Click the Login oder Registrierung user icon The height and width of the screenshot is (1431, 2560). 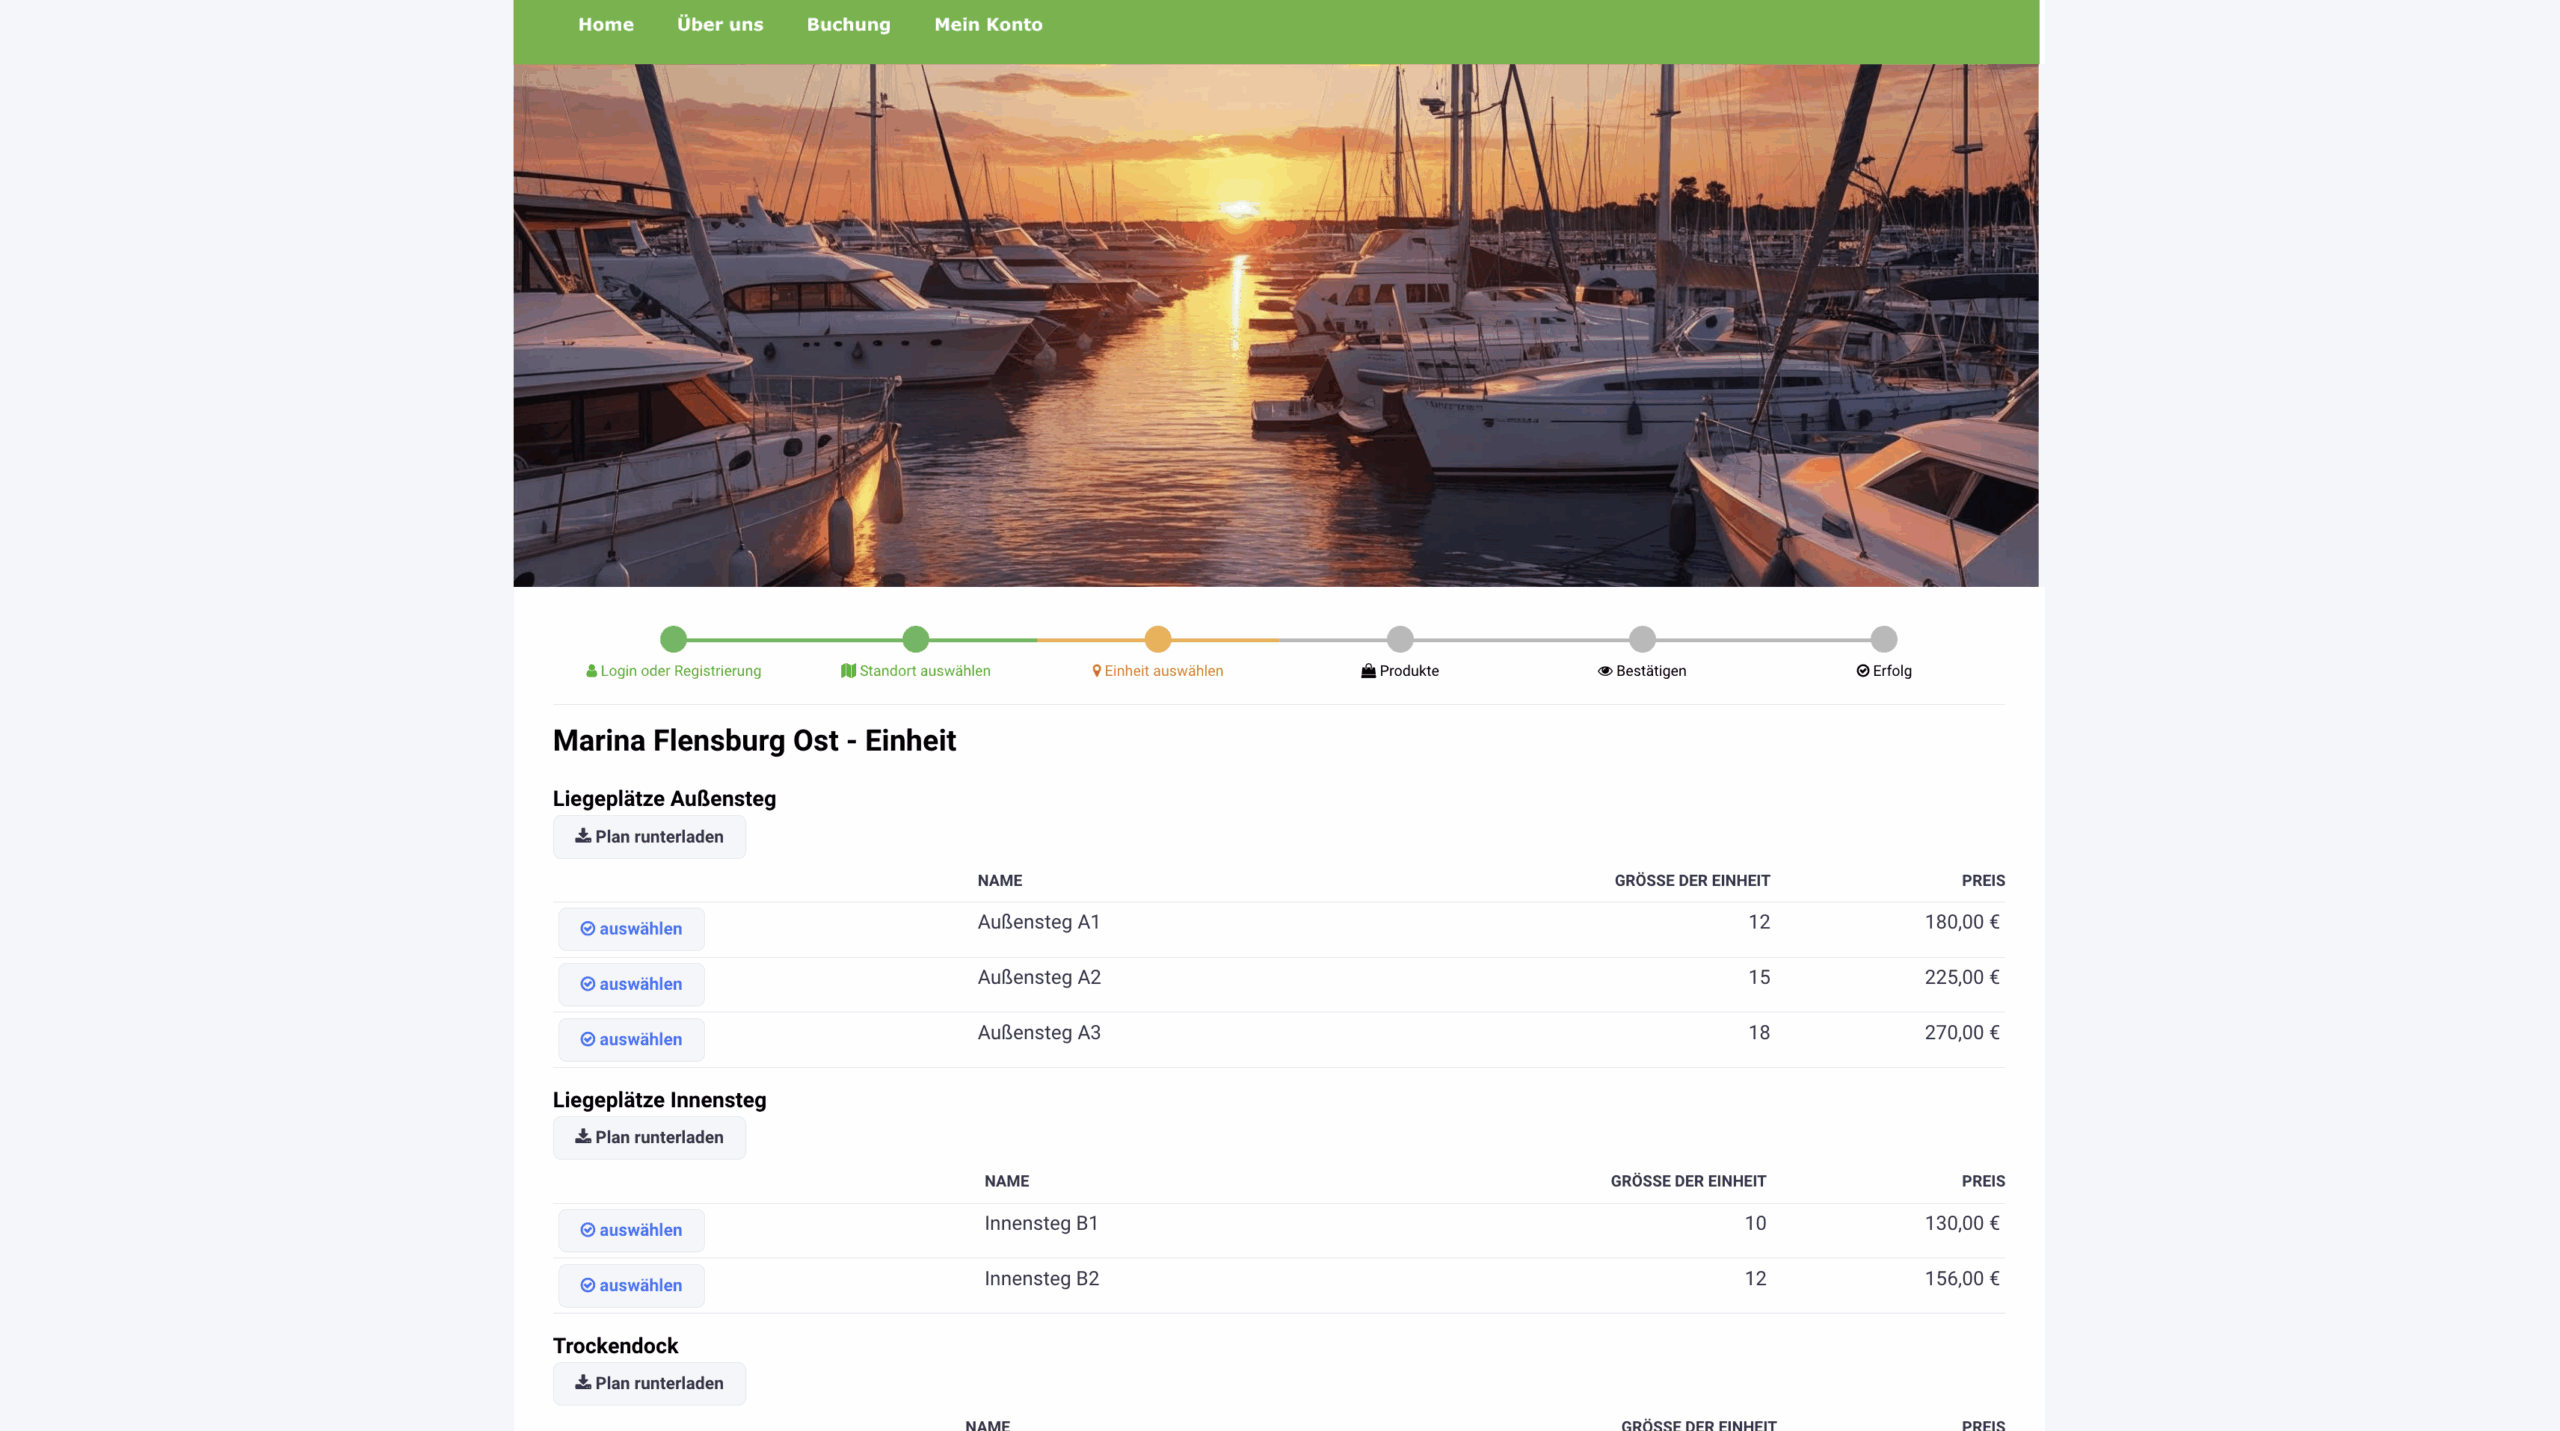tap(591, 671)
